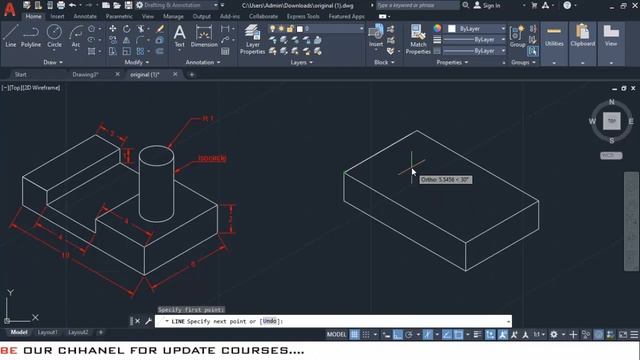Click the Group tool
The image size is (640, 360).
(517, 36)
